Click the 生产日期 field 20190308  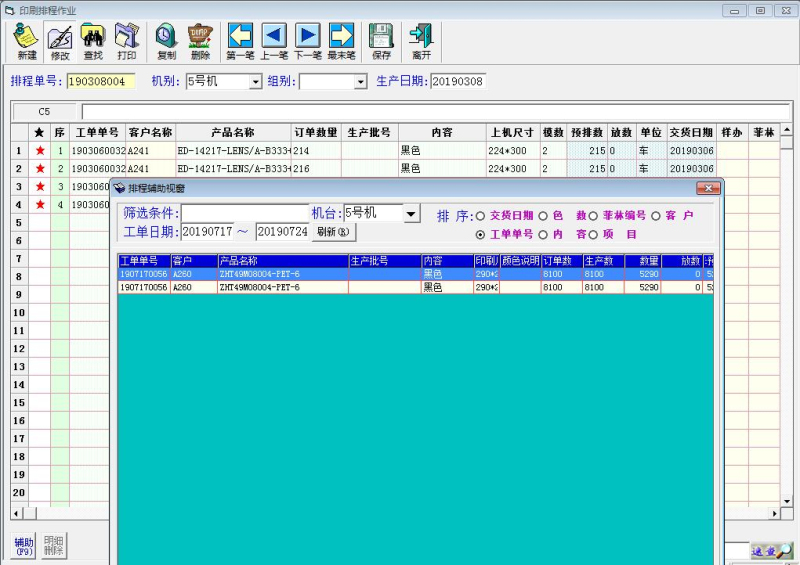tap(458, 82)
